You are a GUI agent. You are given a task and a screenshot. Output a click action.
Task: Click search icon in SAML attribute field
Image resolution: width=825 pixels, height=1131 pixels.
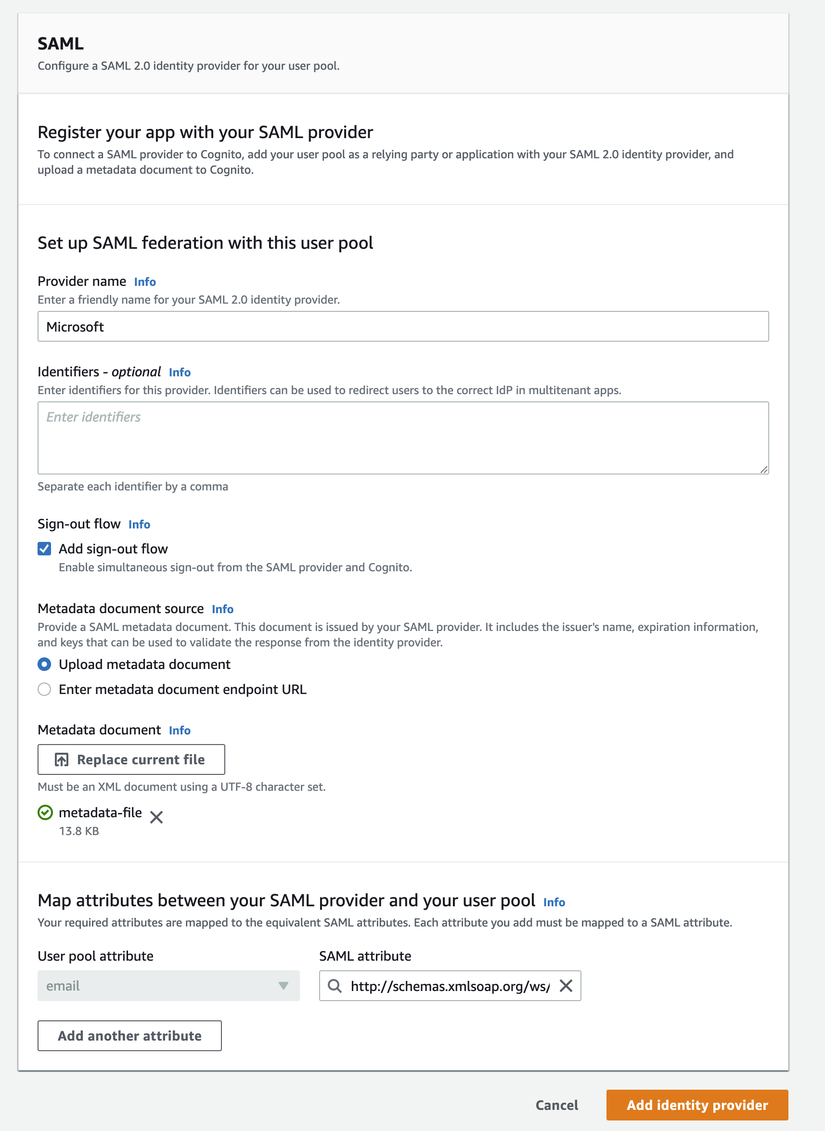click(x=335, y=986)
